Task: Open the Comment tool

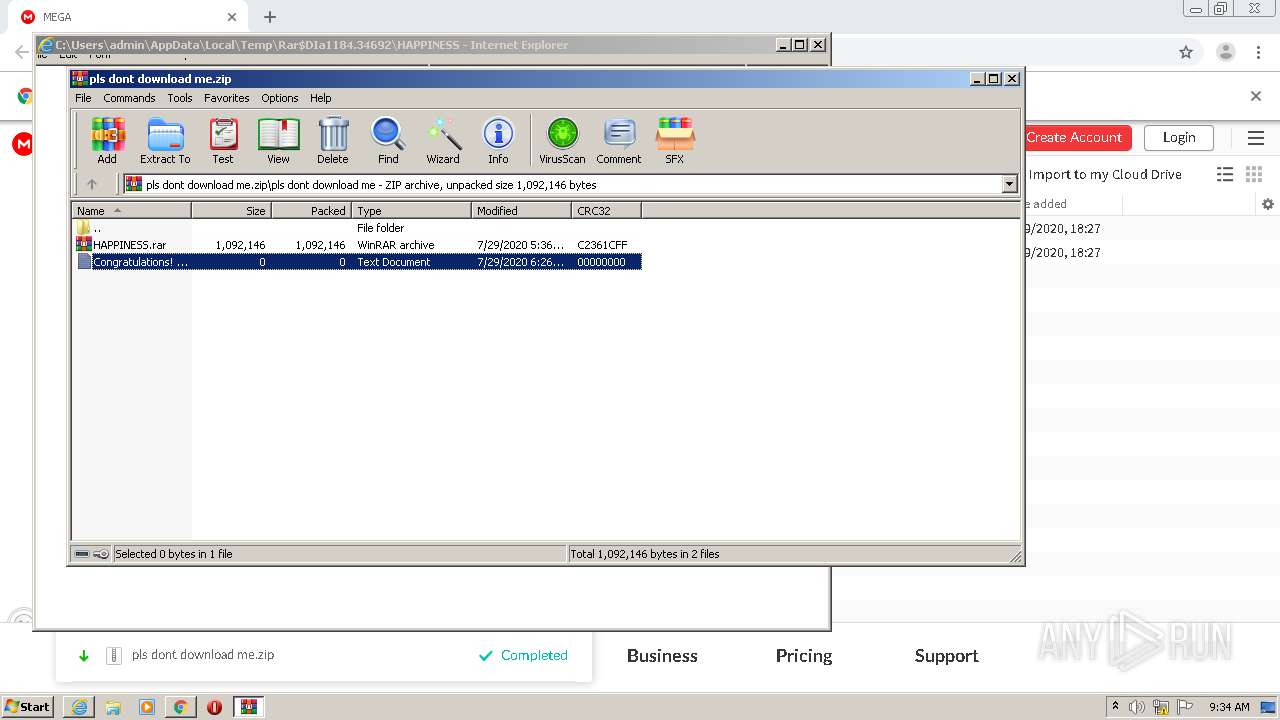Action: click(x=619, y=140)
